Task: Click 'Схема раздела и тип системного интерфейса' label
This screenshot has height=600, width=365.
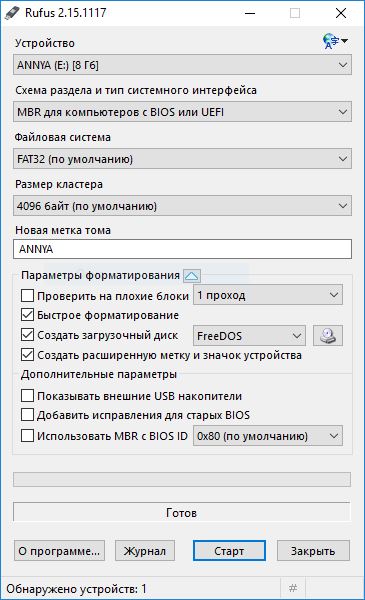Action: point(136,90)
